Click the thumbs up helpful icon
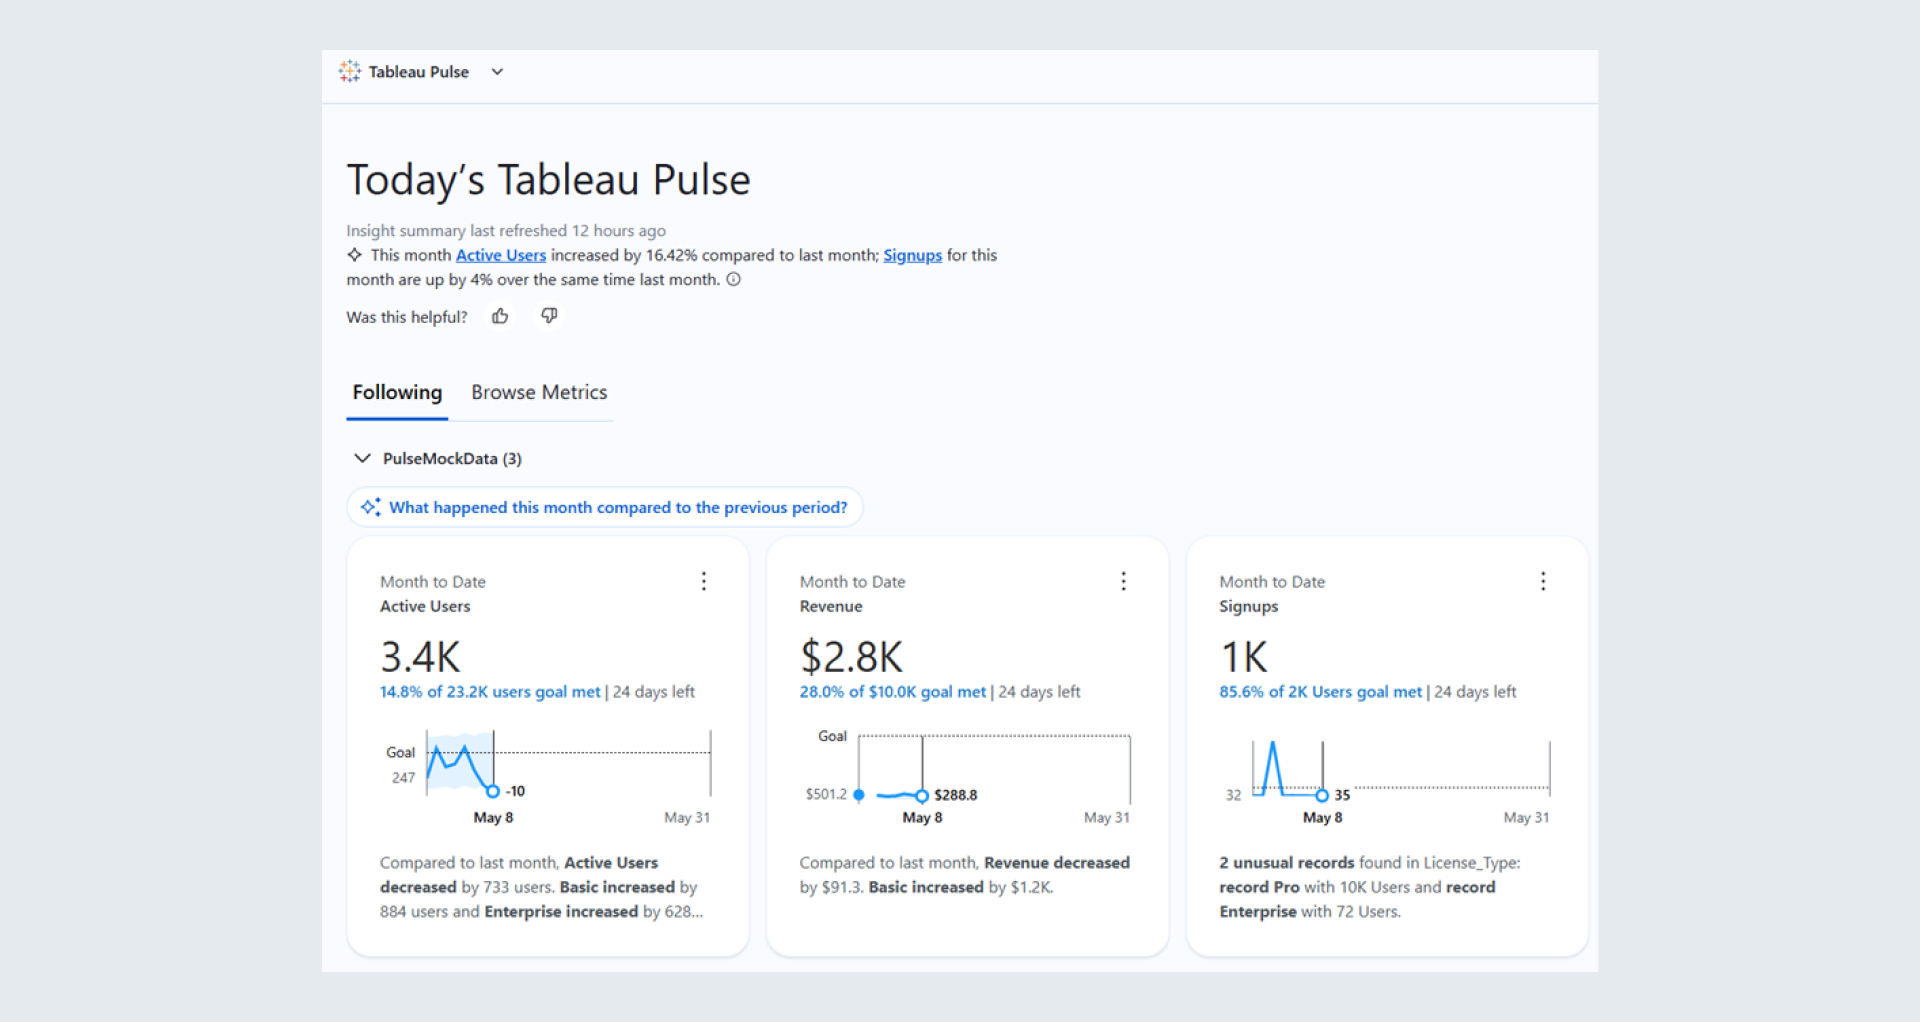Image resolution: width=1920 pixels, height=1022 pixels. tap(500, 316)
